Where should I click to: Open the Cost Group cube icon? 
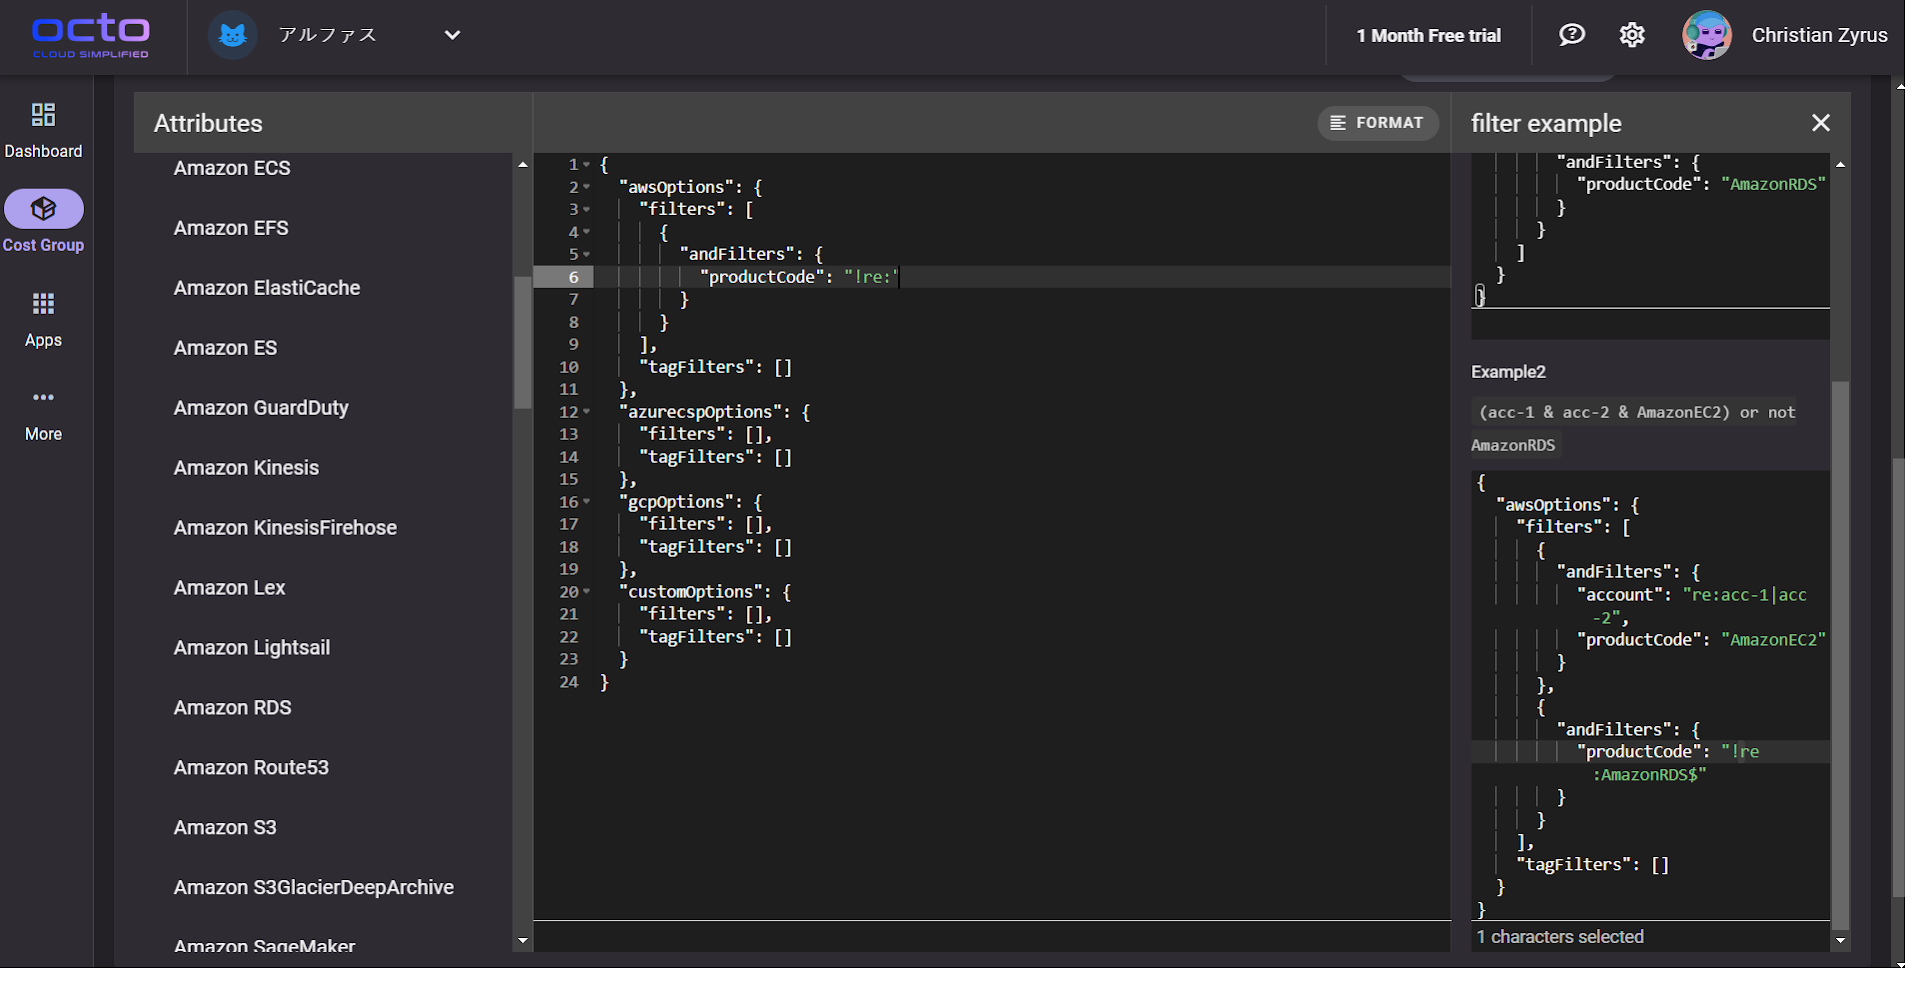coord(43,209)
